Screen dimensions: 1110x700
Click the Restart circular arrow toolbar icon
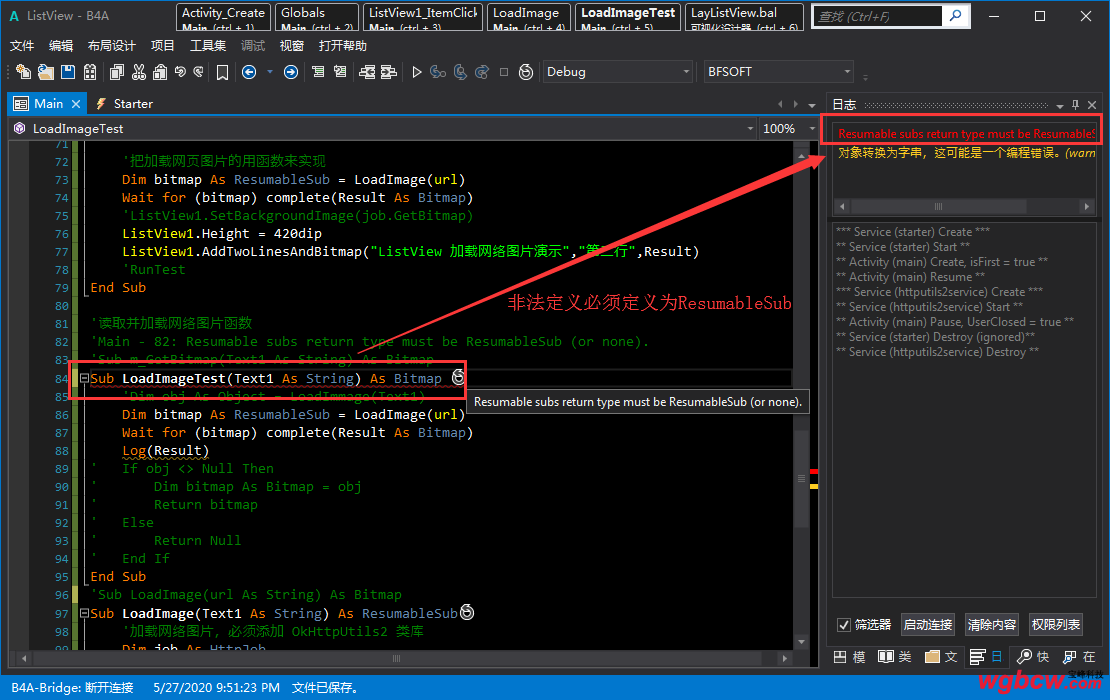[x=526, y=71]
